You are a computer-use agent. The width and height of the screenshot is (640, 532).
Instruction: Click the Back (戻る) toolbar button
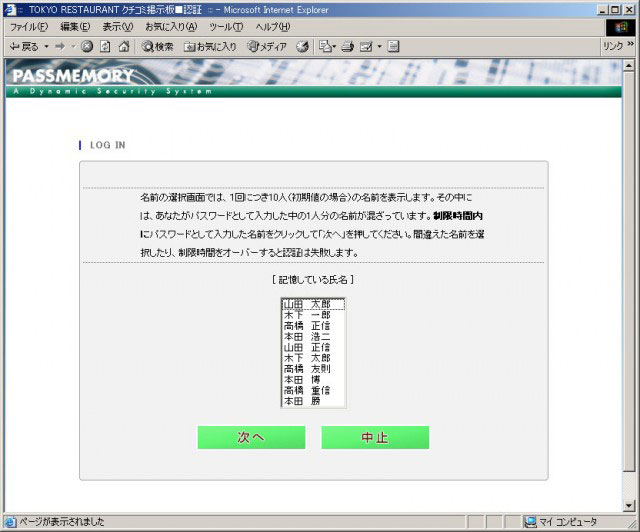(24, 46)
